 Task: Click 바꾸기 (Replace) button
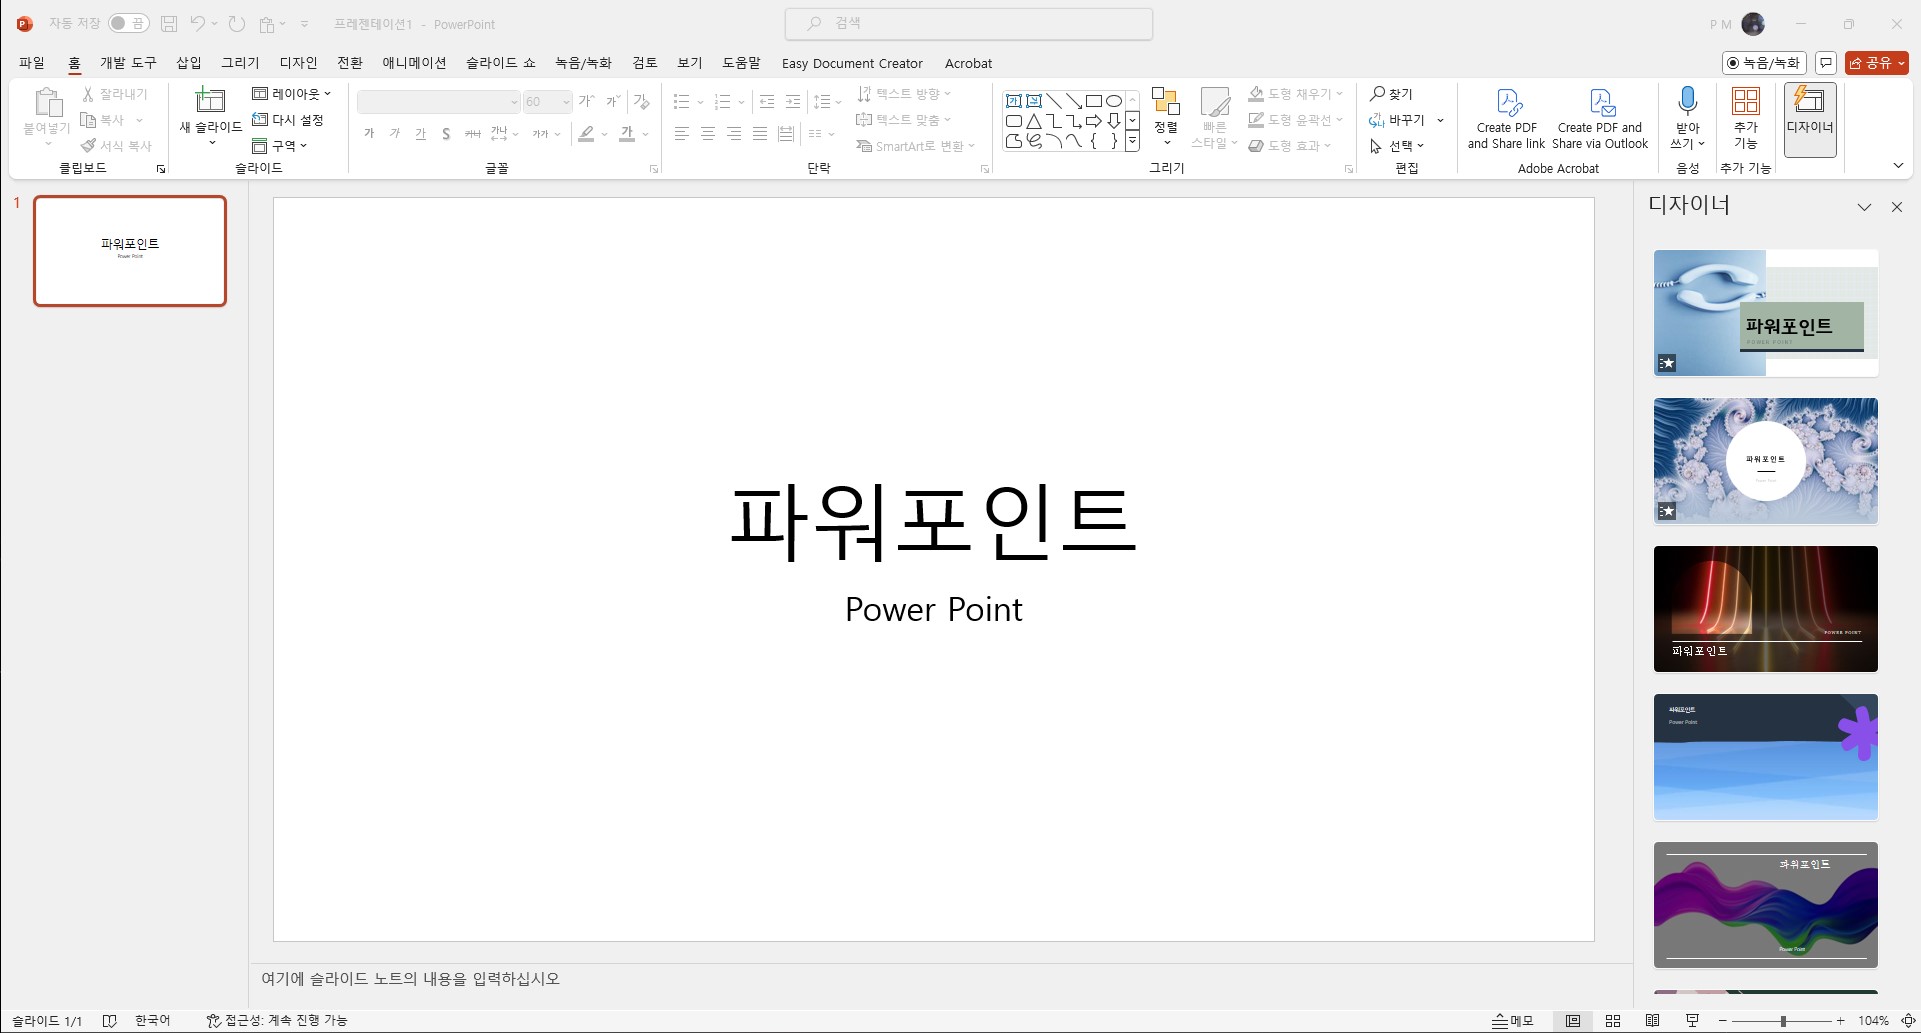click(1397, 120)
